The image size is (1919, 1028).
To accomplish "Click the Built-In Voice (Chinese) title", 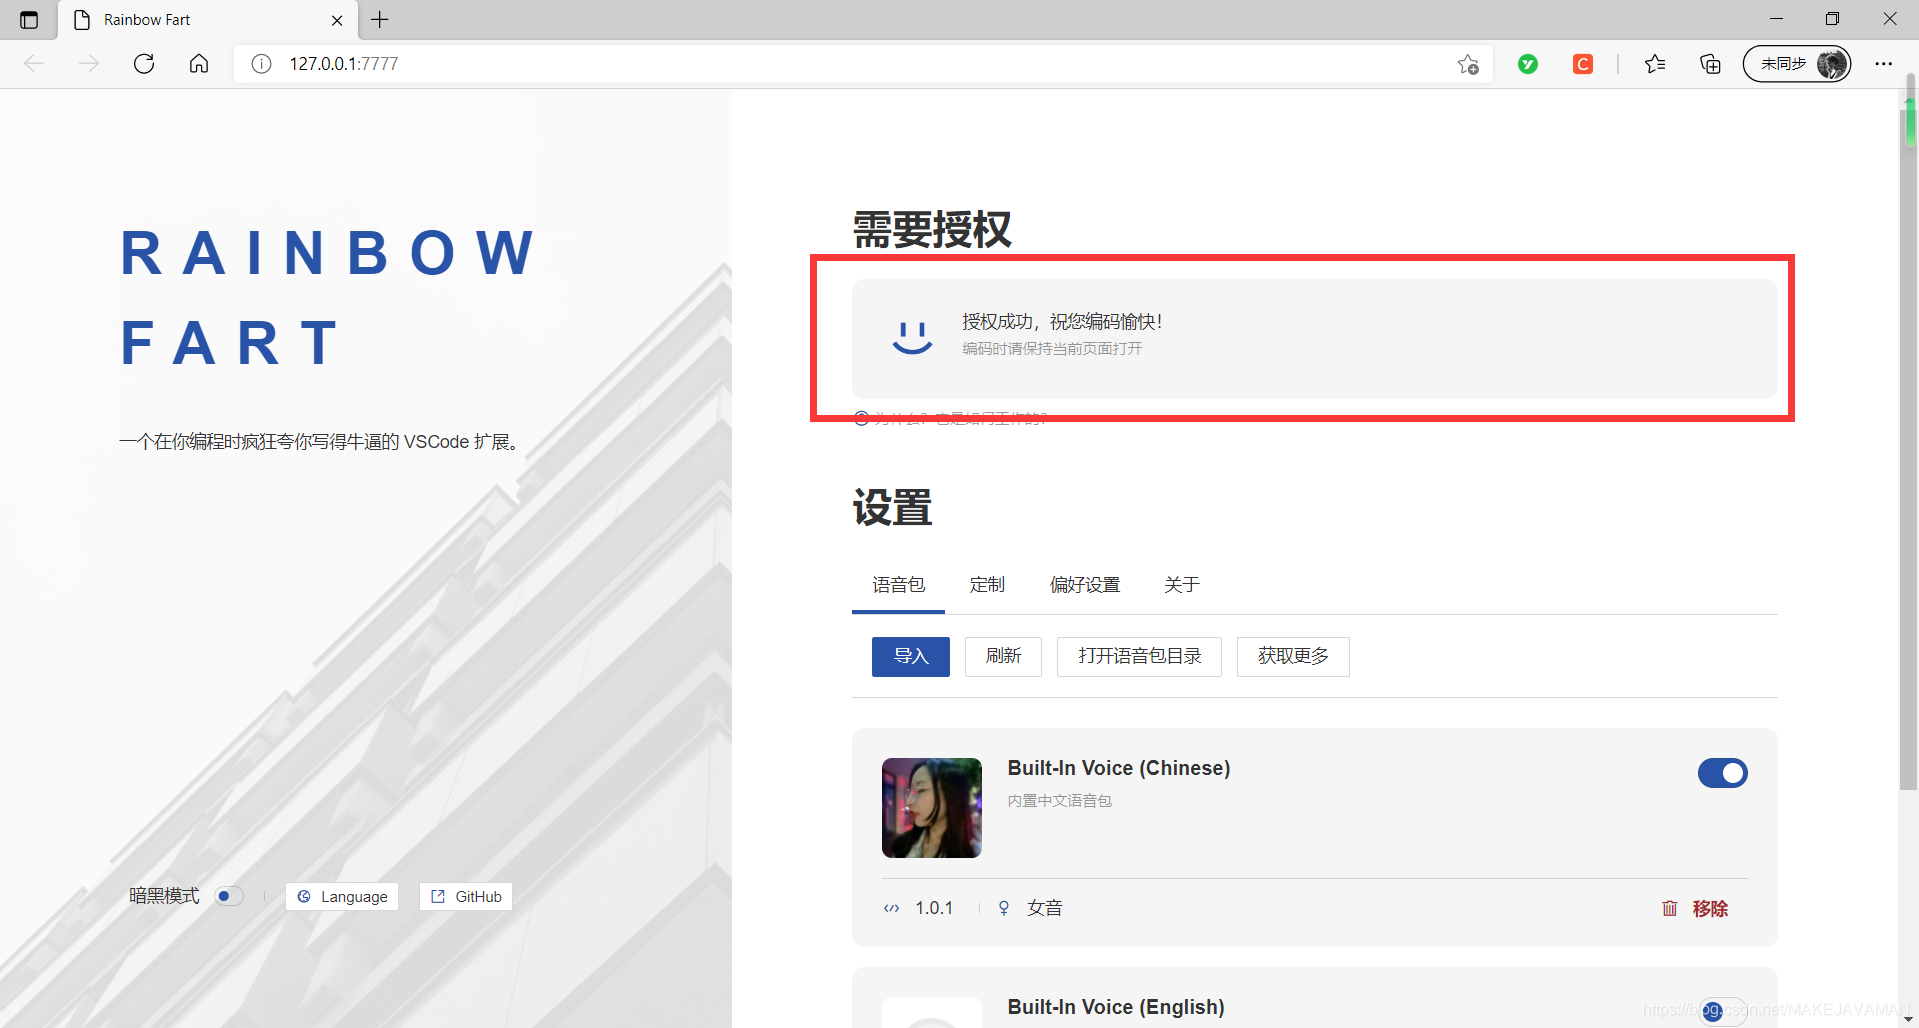I will pyautogui.click(x=1119, y=768).
